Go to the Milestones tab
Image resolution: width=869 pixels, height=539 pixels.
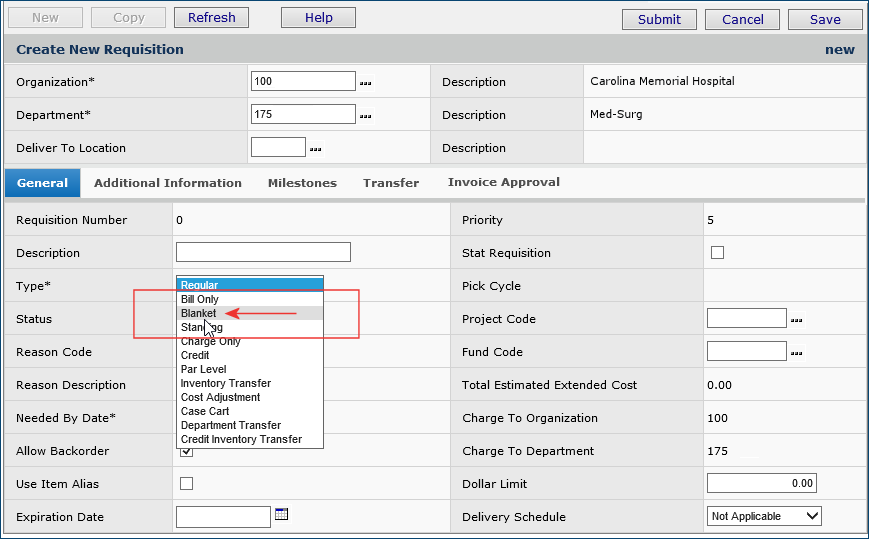[x=302, y=183]
